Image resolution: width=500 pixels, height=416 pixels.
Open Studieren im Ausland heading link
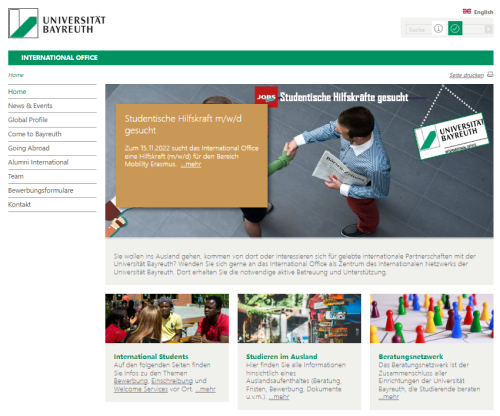(x=282, y=356)
